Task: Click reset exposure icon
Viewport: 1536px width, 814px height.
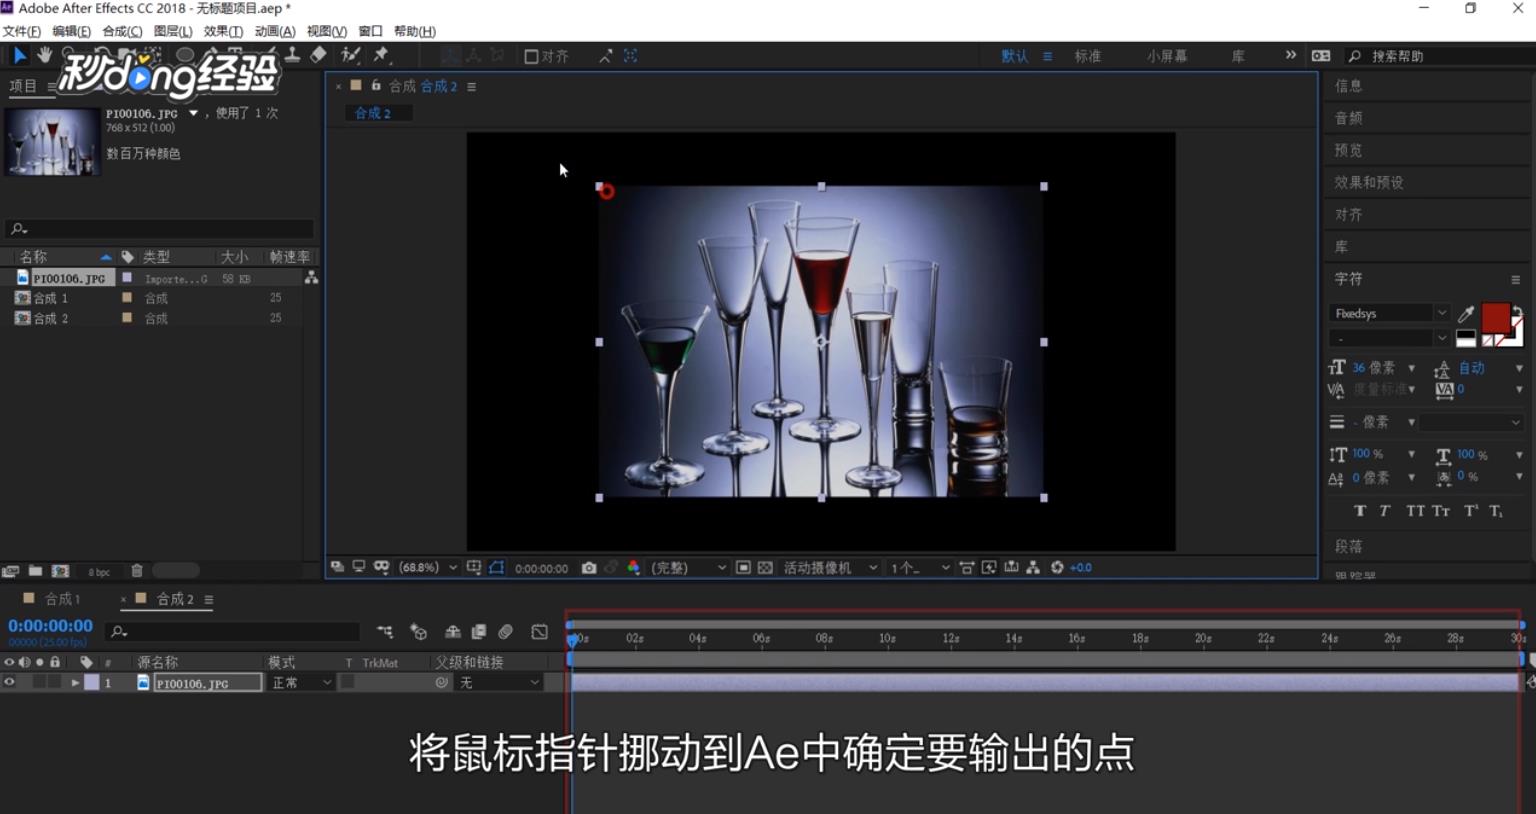Action: tap(1057, 567)
